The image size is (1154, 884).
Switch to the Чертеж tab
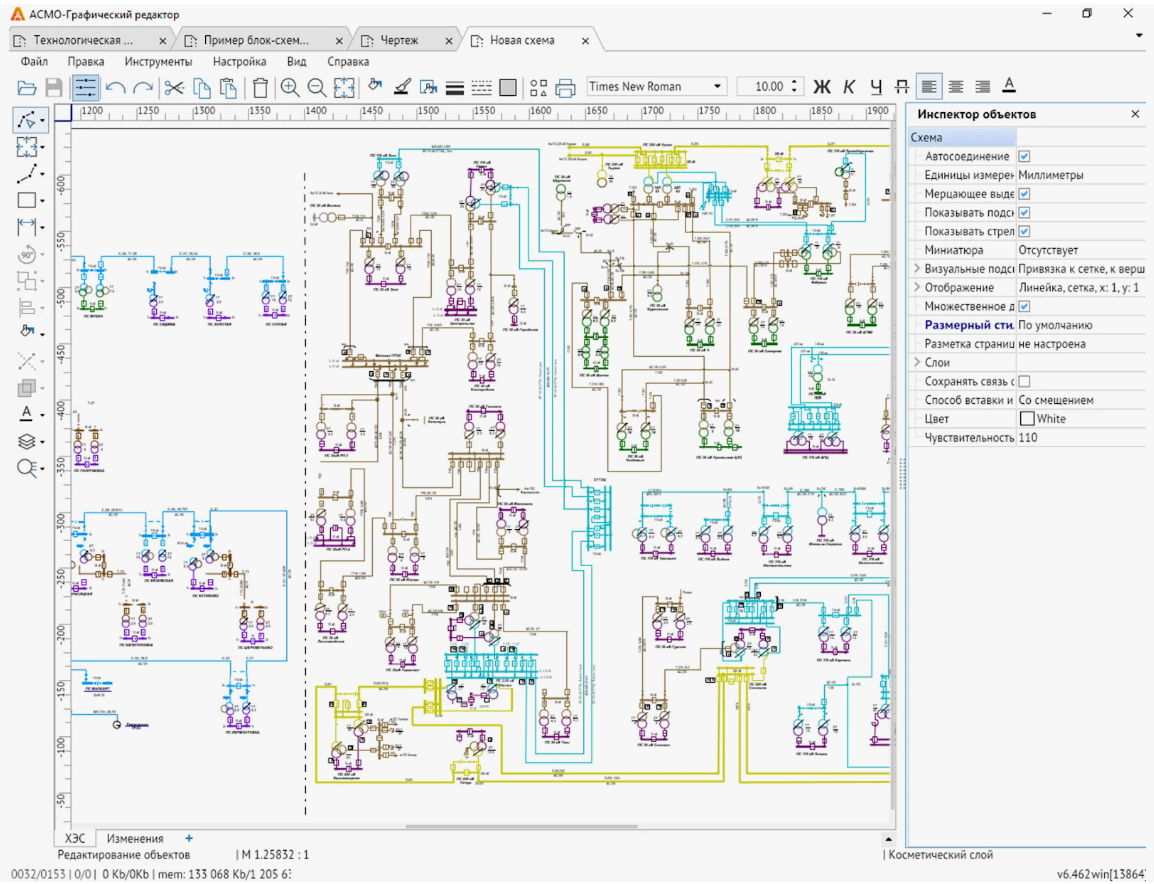pos(399,41)
